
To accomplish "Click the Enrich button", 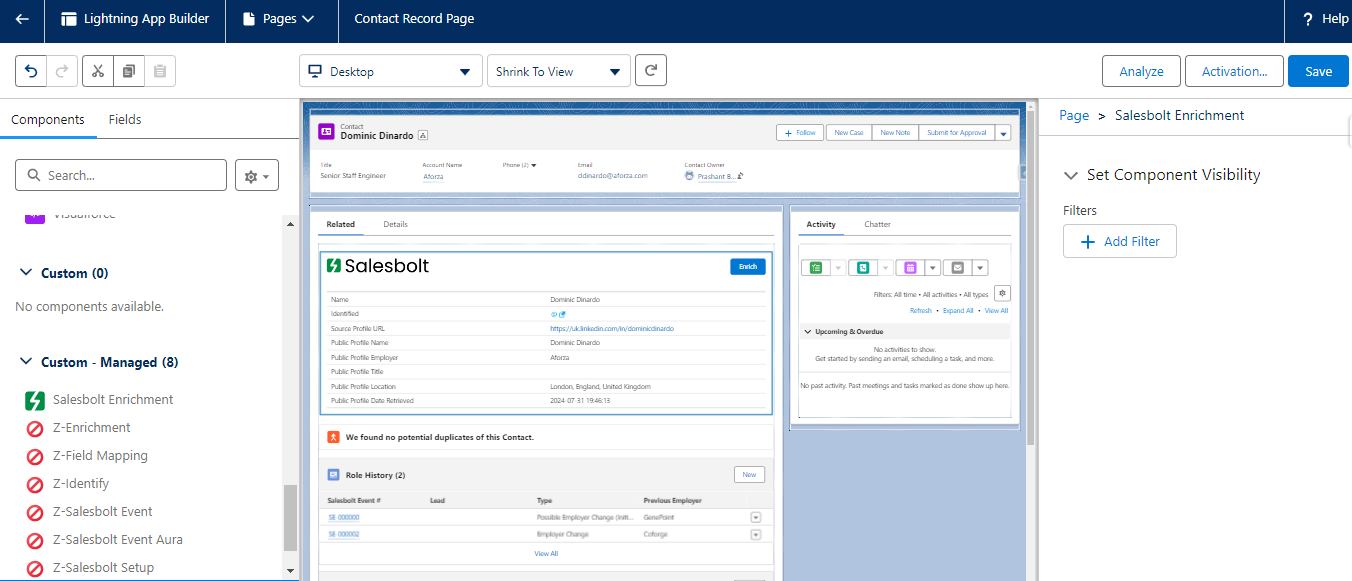I will [748, 266].
